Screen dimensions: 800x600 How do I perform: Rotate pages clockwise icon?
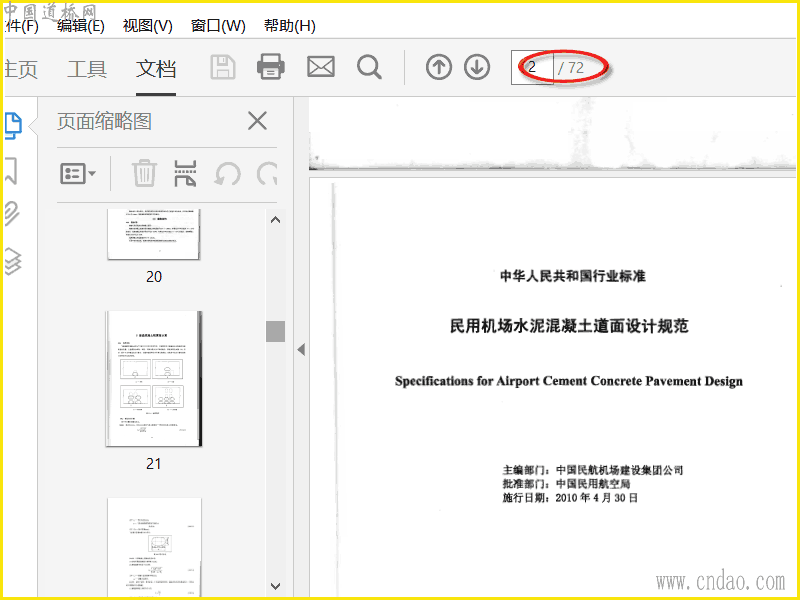267,174
